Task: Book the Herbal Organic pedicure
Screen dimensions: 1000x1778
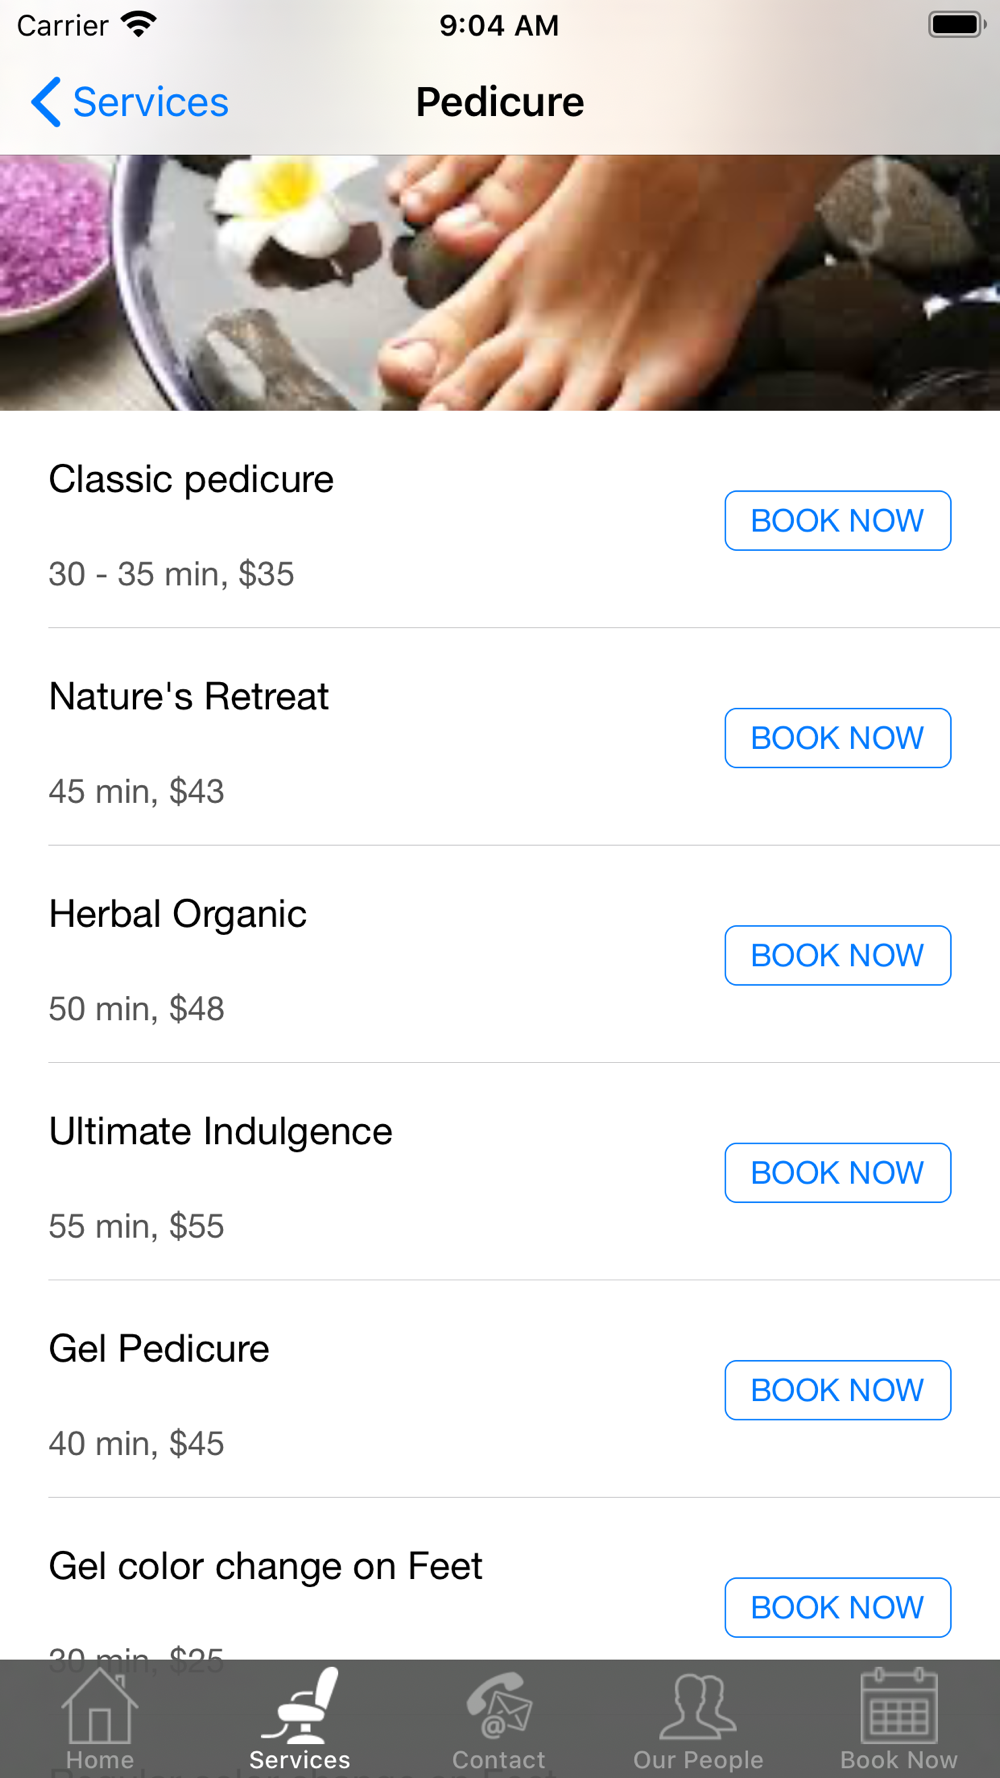Action: (837, 955)
